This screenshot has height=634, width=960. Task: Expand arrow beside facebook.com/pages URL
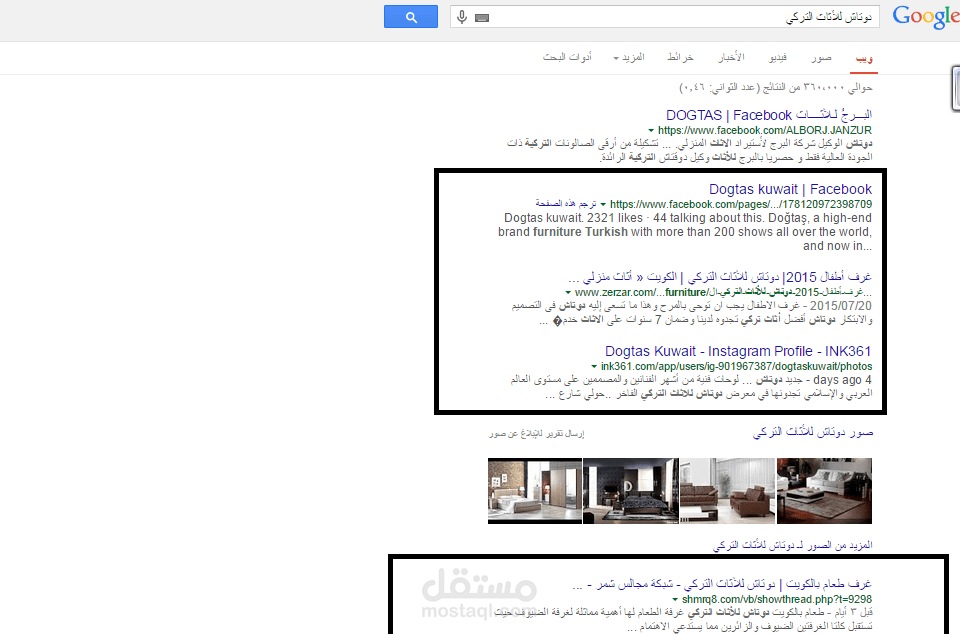pyautogui.click(x=603, y=204)
